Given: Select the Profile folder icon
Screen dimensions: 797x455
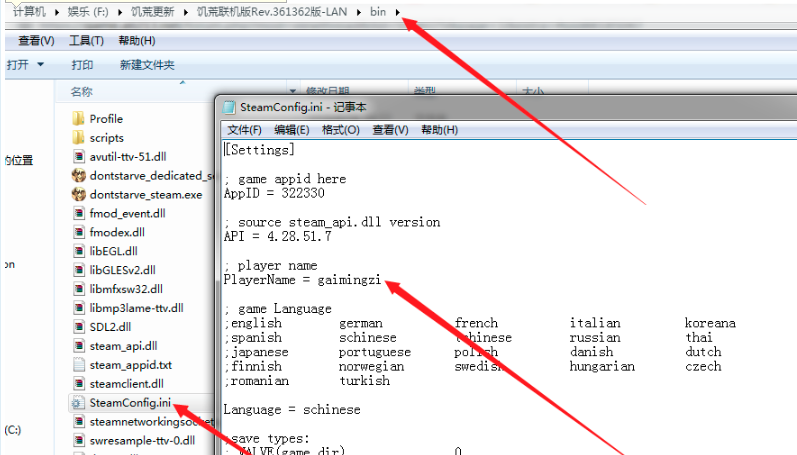Looking at the screenshot, I should pyautogui.click(x=79, y=119).
